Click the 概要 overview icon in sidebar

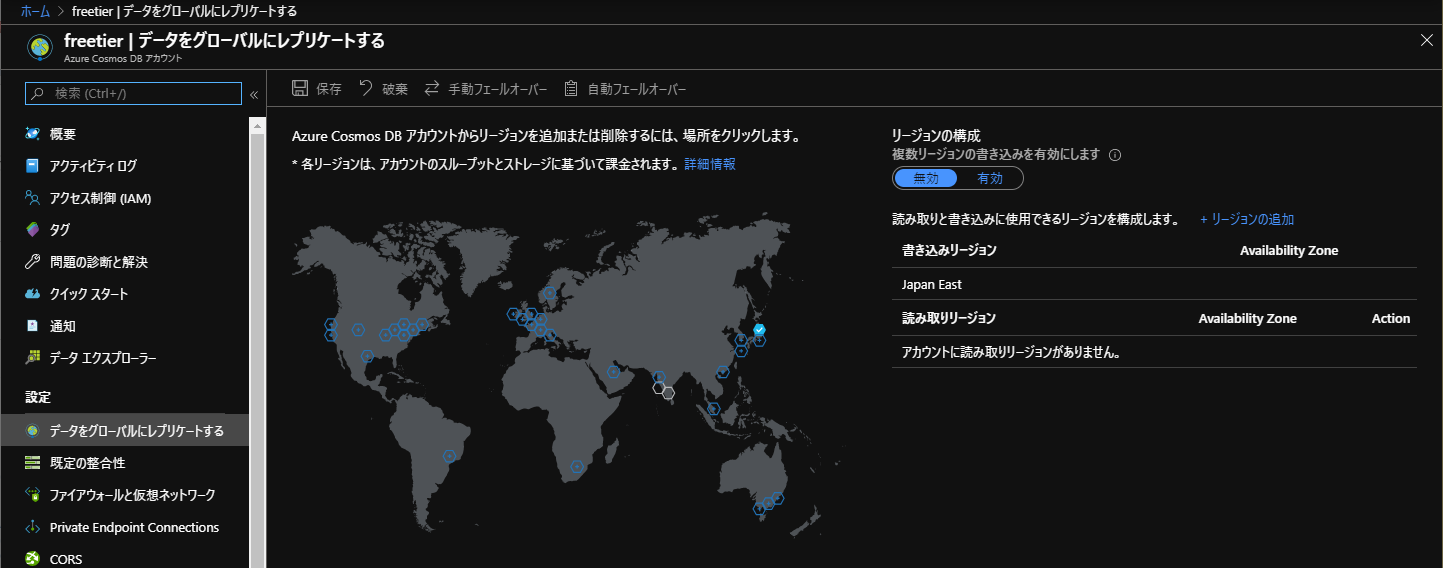pyautogui.click(x=33, y=134)
